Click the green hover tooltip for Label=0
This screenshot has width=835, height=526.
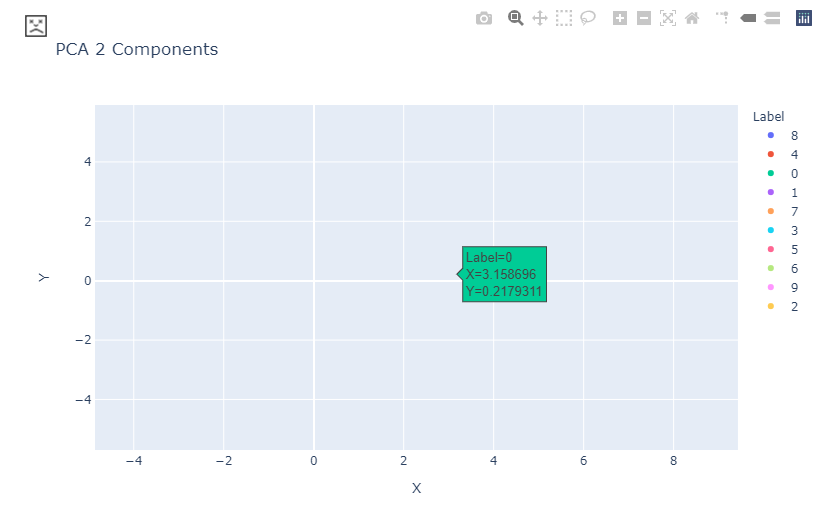(x=504, y=274)
